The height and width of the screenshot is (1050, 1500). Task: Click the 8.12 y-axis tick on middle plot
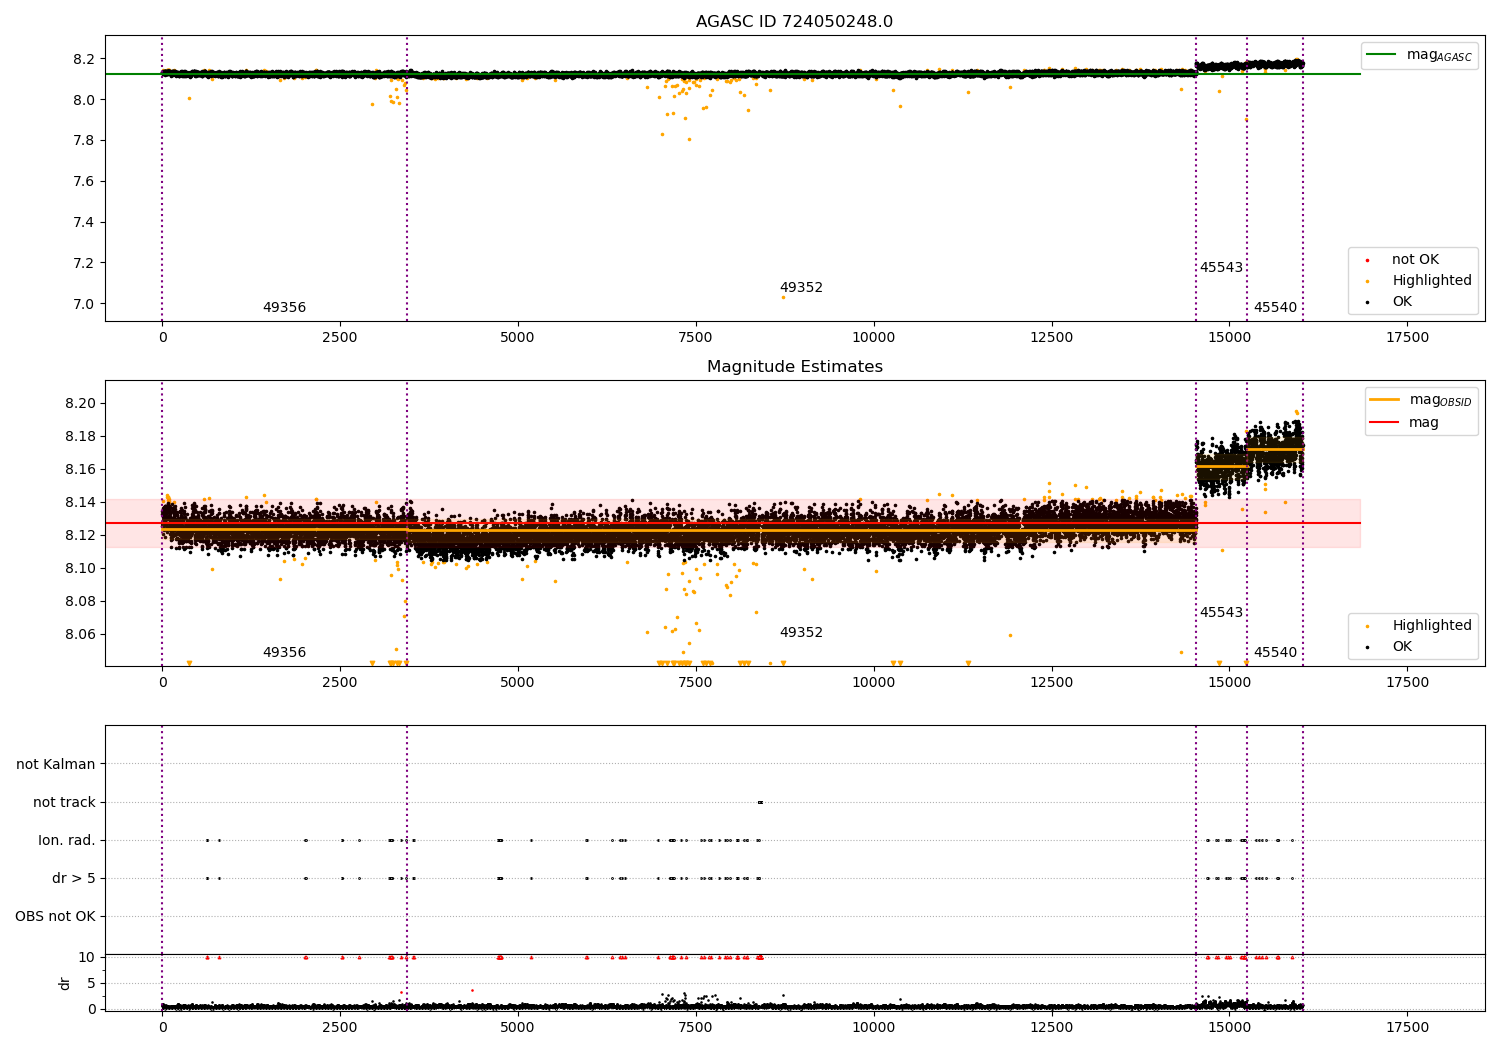pos(79,536)
